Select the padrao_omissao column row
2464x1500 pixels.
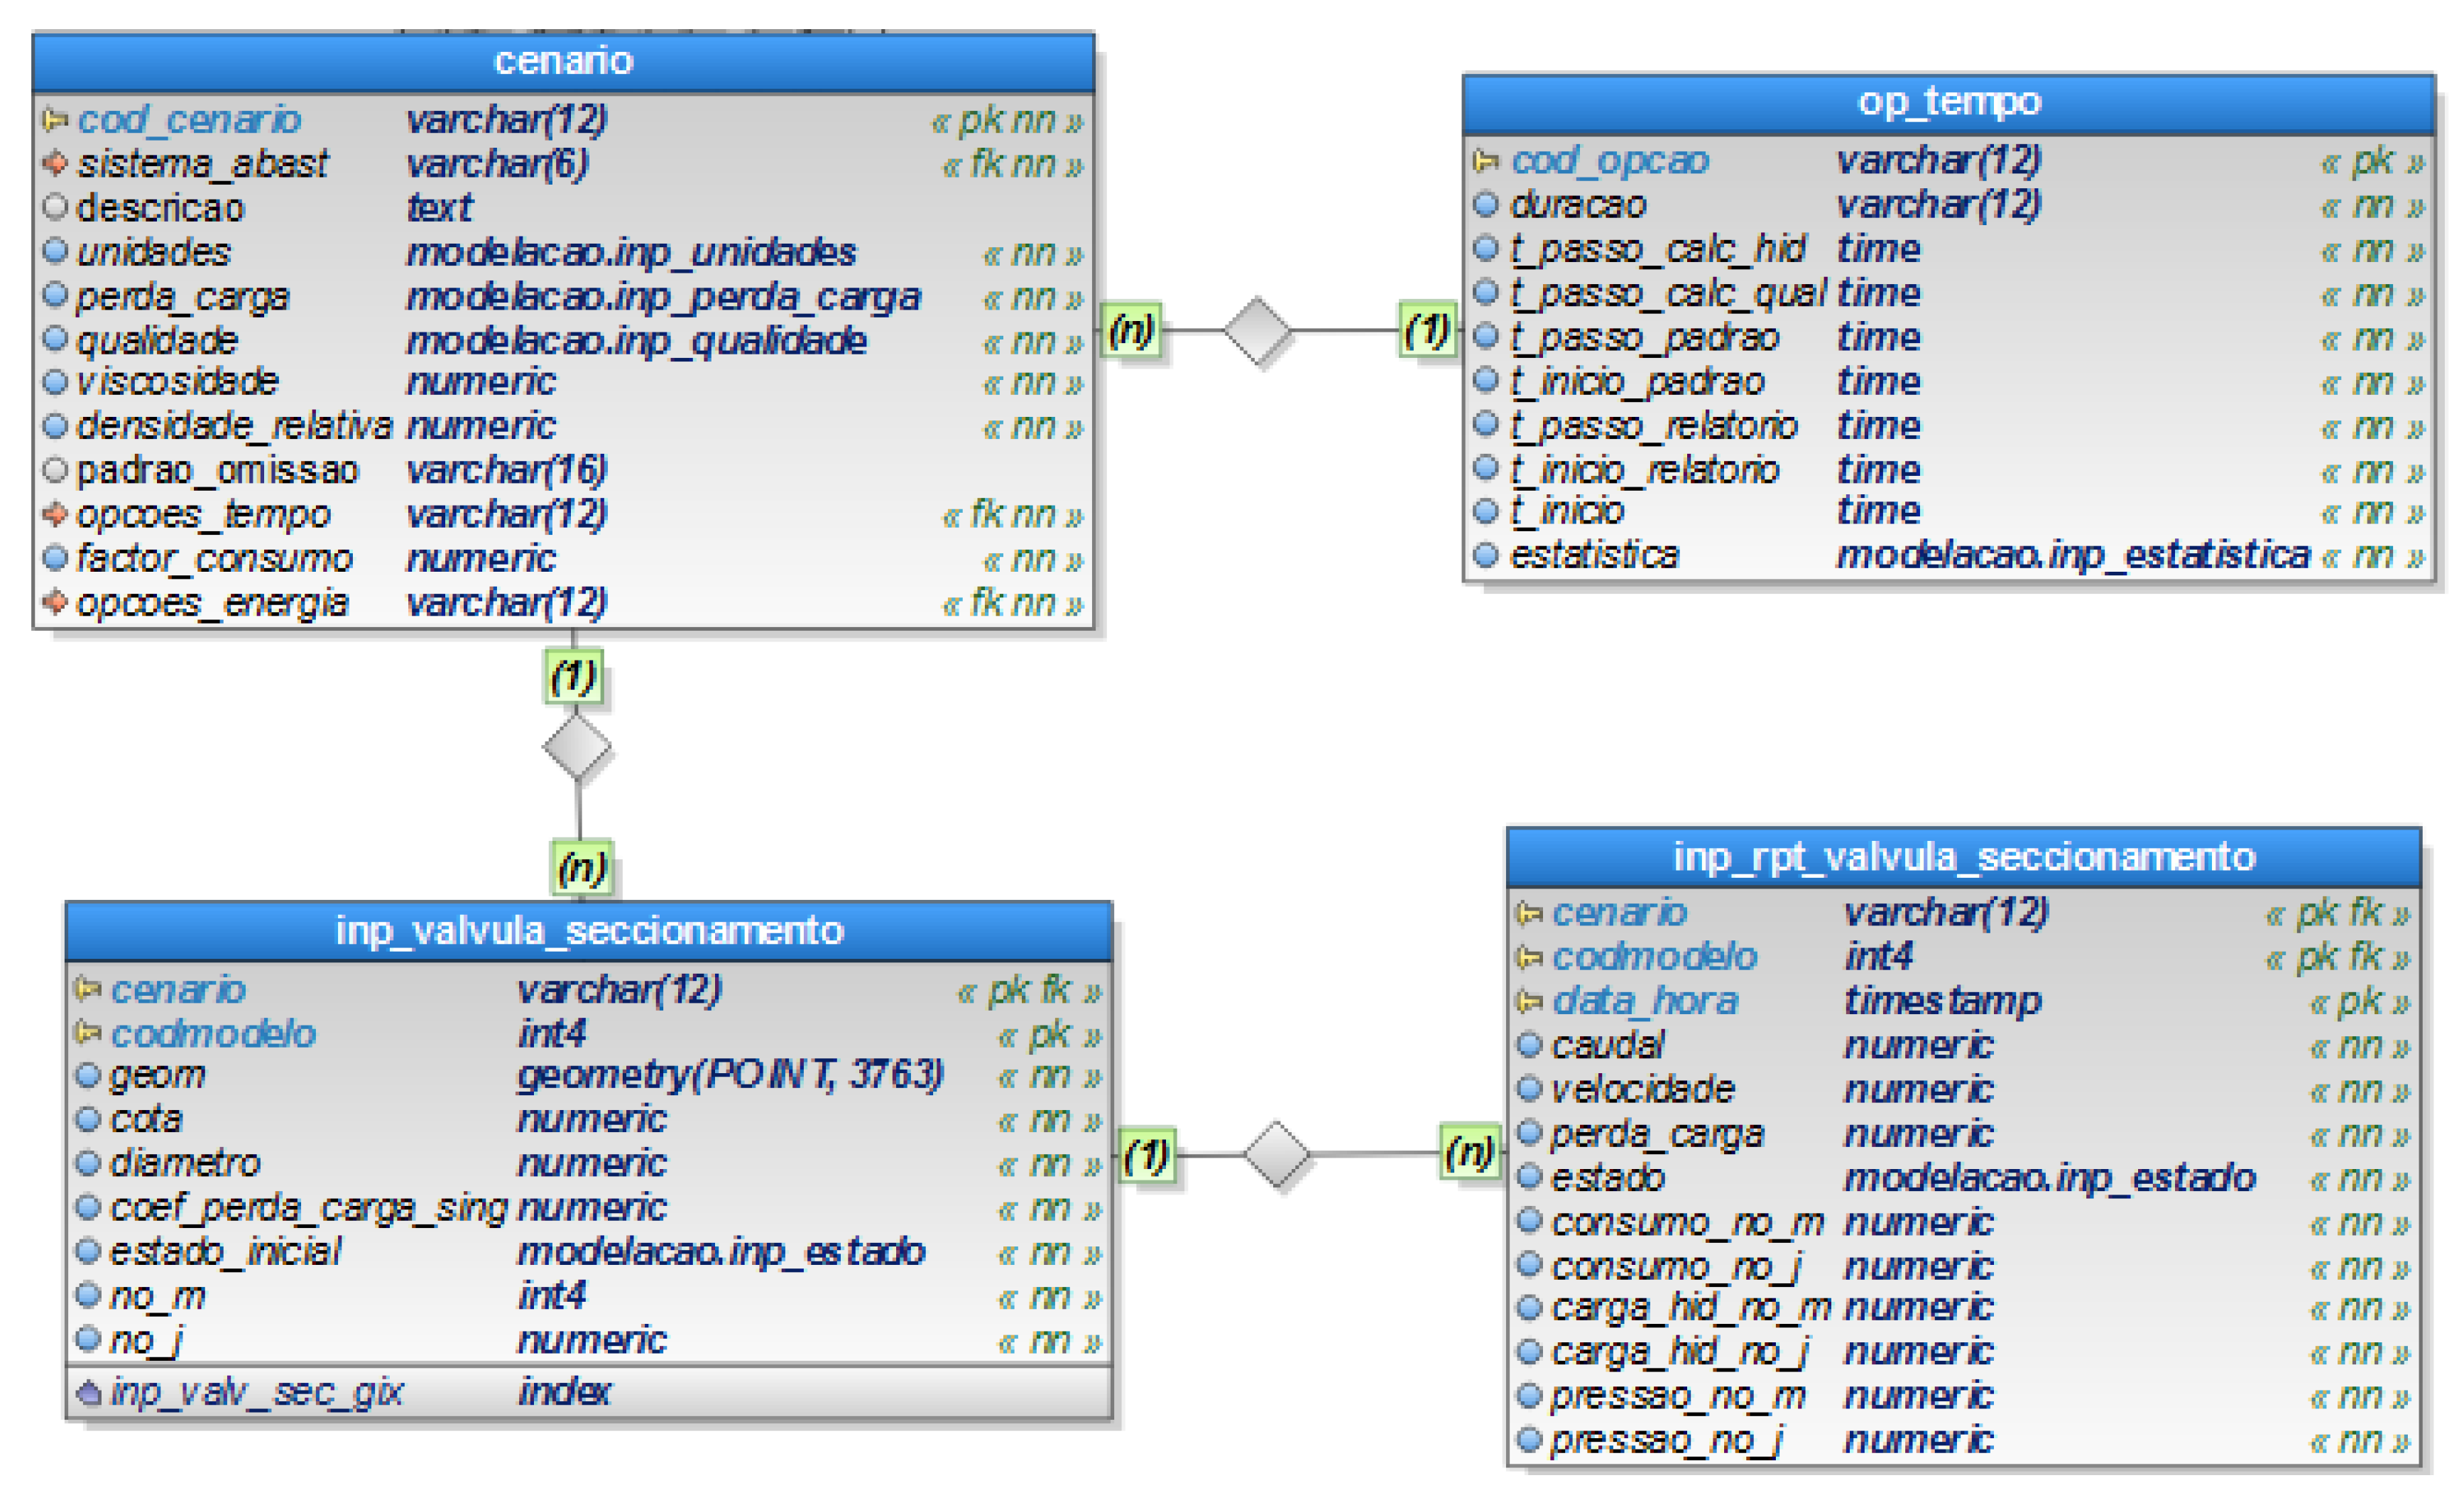[x=217, y=470]
